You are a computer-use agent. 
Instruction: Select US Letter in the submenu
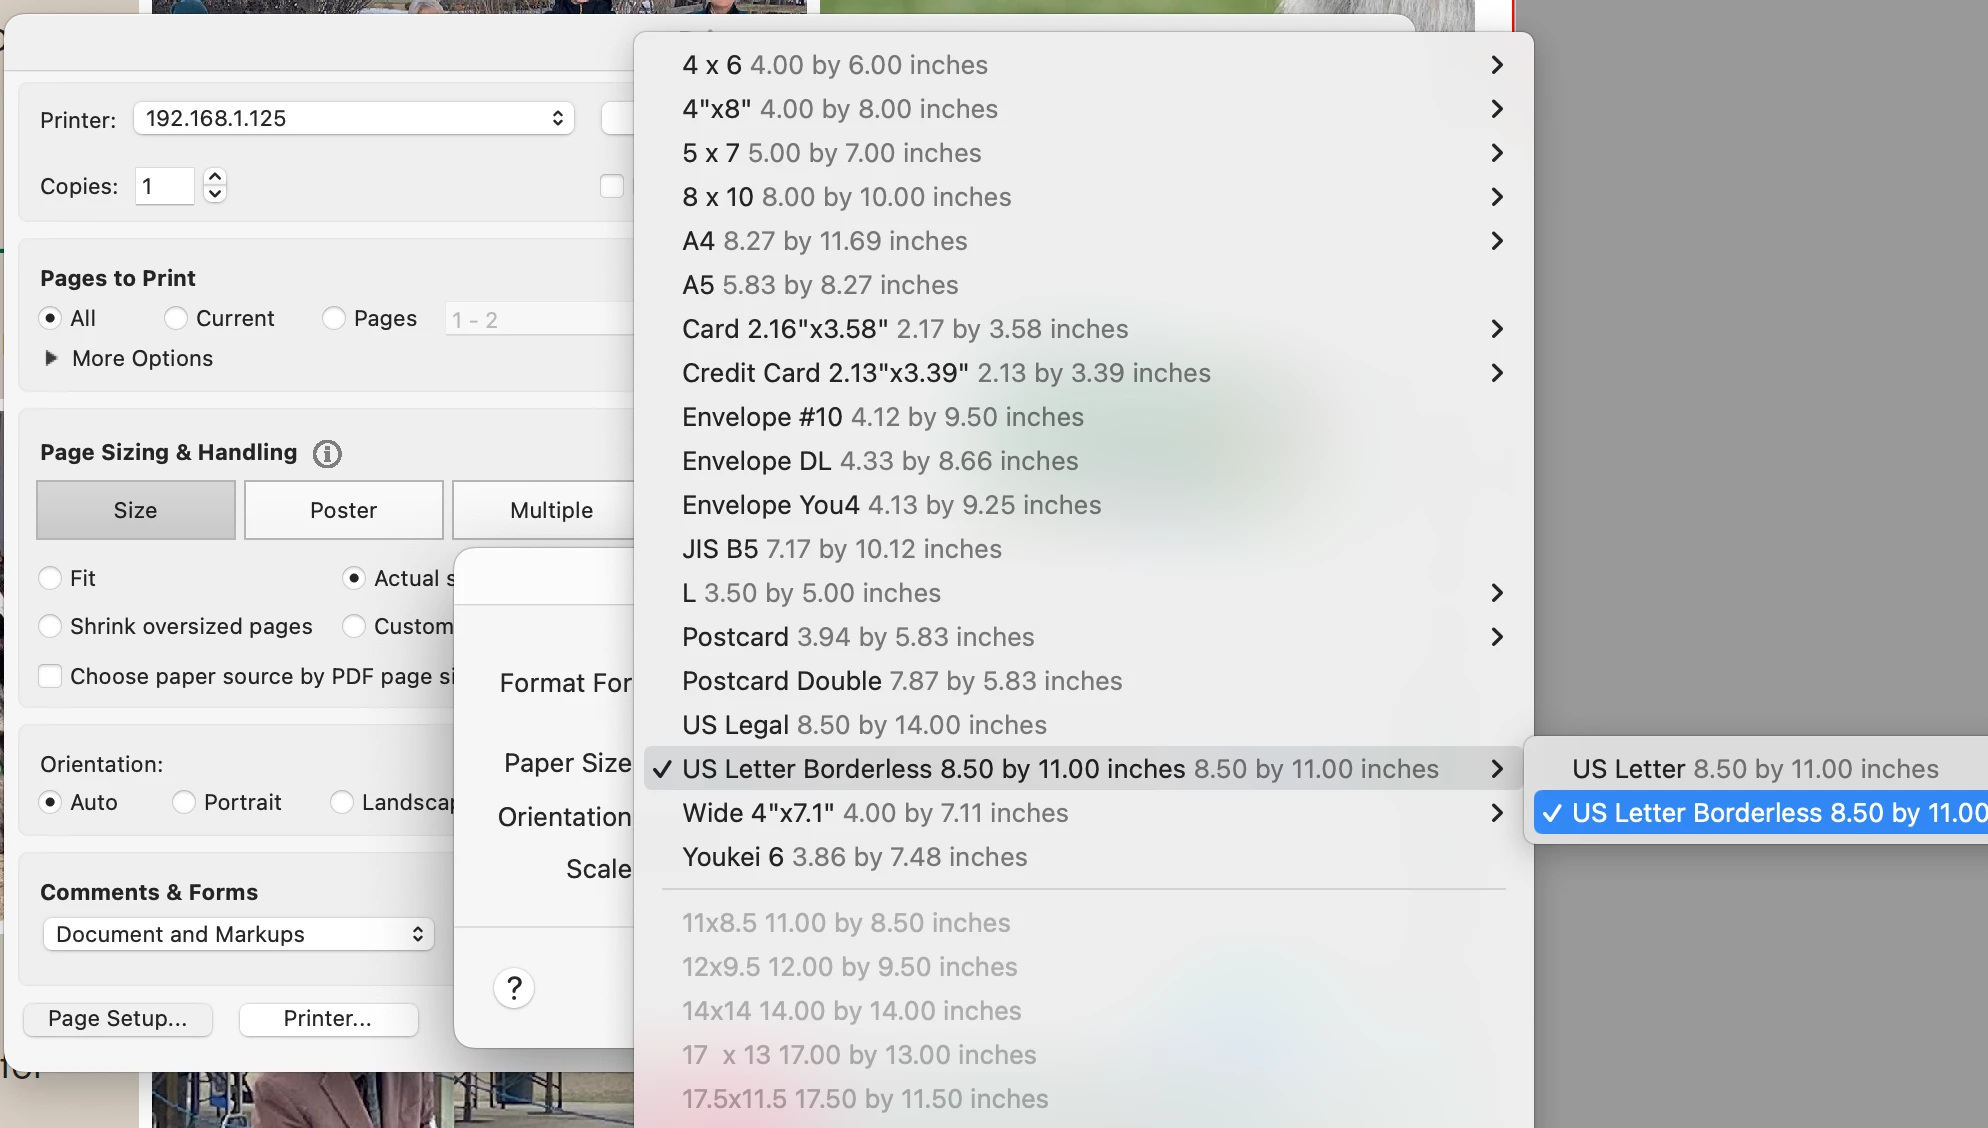click(1754, 769)
